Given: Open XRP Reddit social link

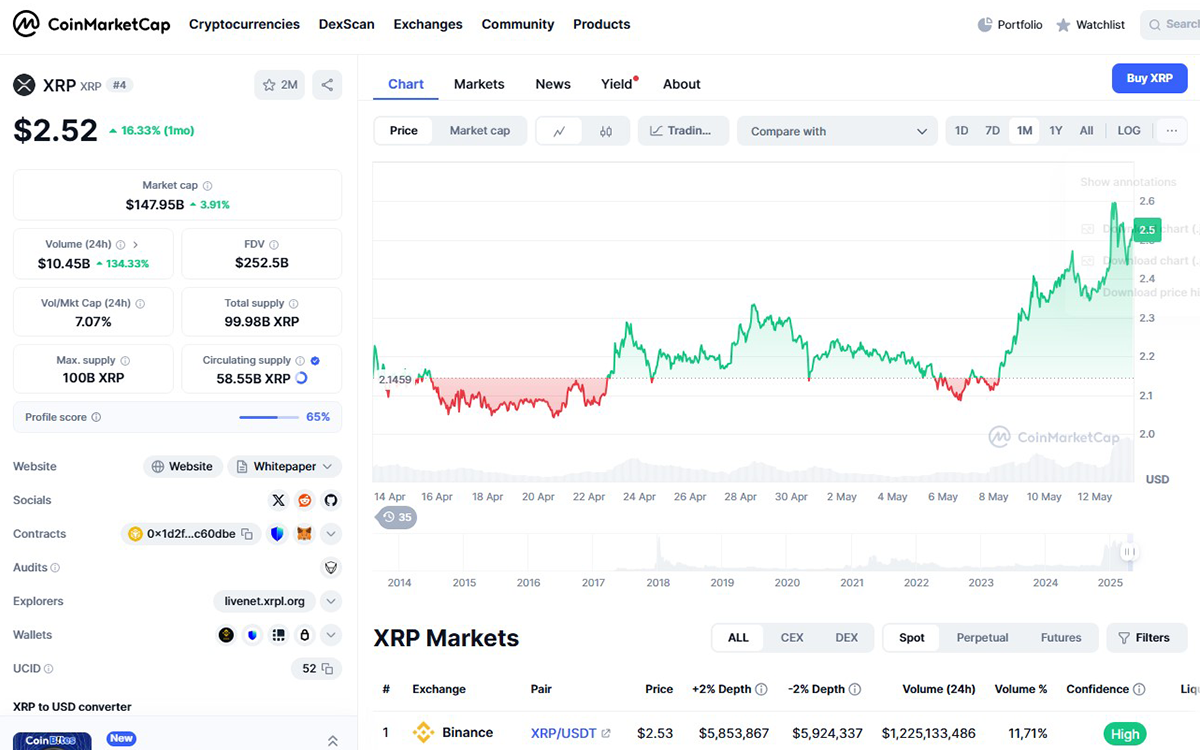Looking at the screenshot, I should [x=305, y=500].
